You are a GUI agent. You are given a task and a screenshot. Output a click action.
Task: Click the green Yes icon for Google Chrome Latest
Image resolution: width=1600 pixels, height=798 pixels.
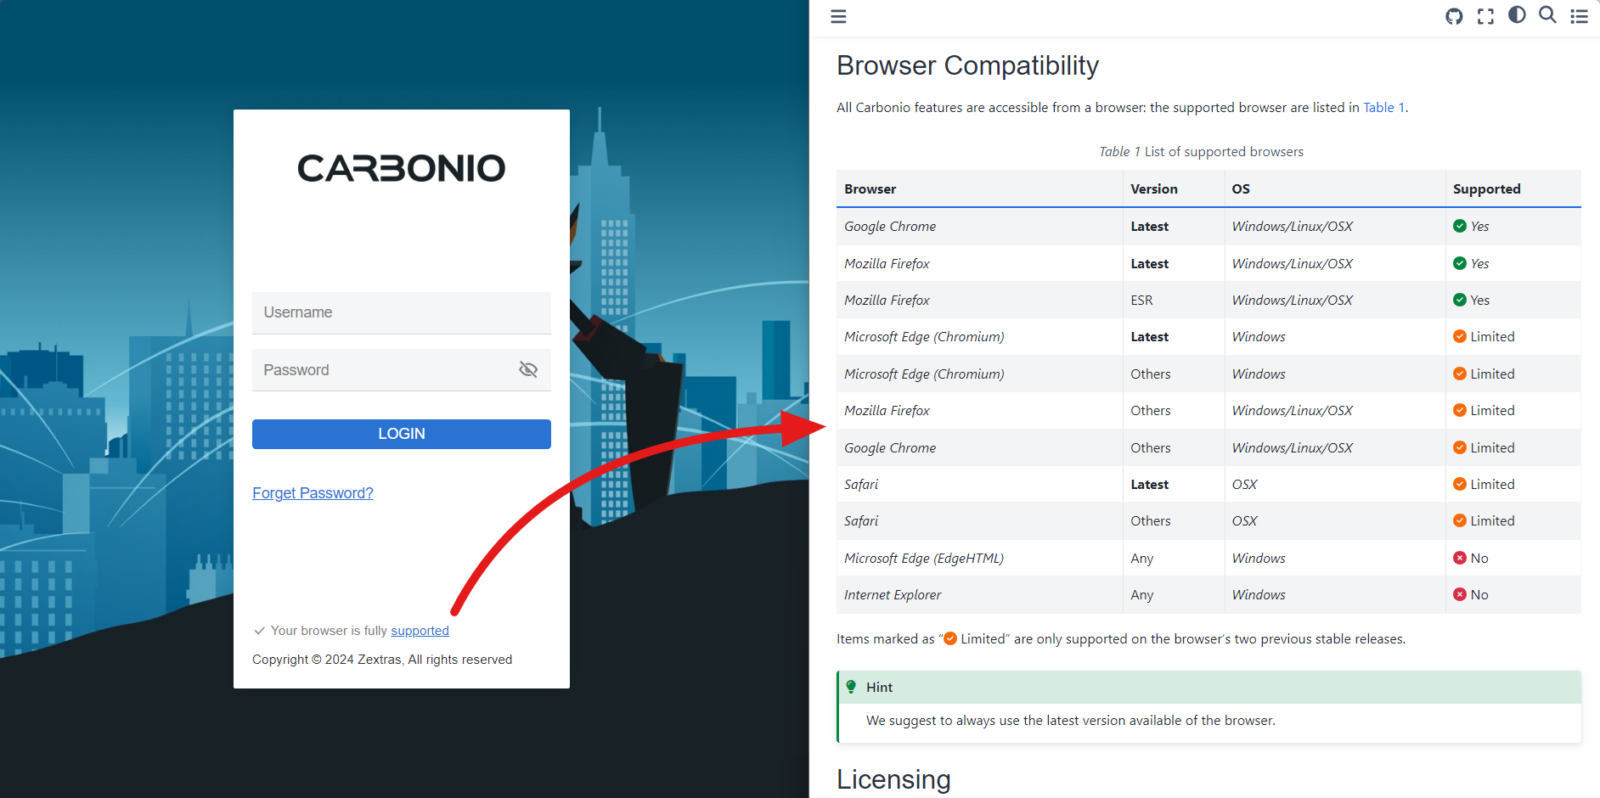click(1459, 226)
